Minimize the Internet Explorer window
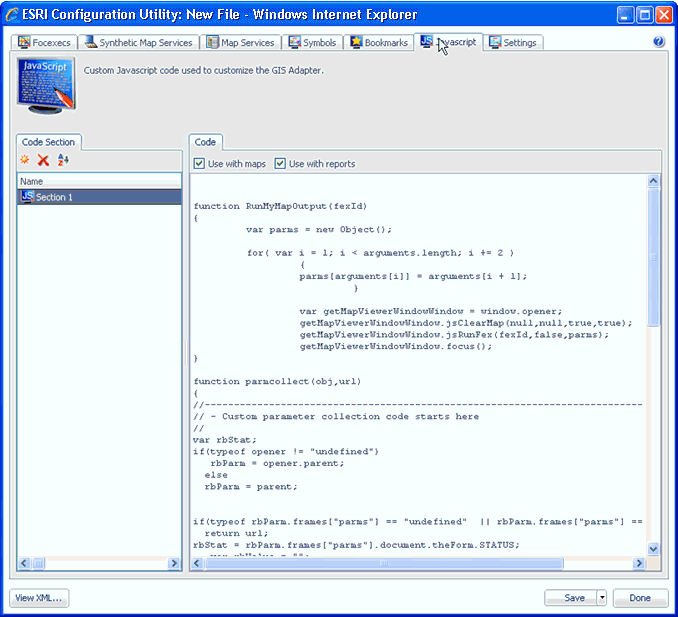678x617 pixels. click(x=625, y=16)
